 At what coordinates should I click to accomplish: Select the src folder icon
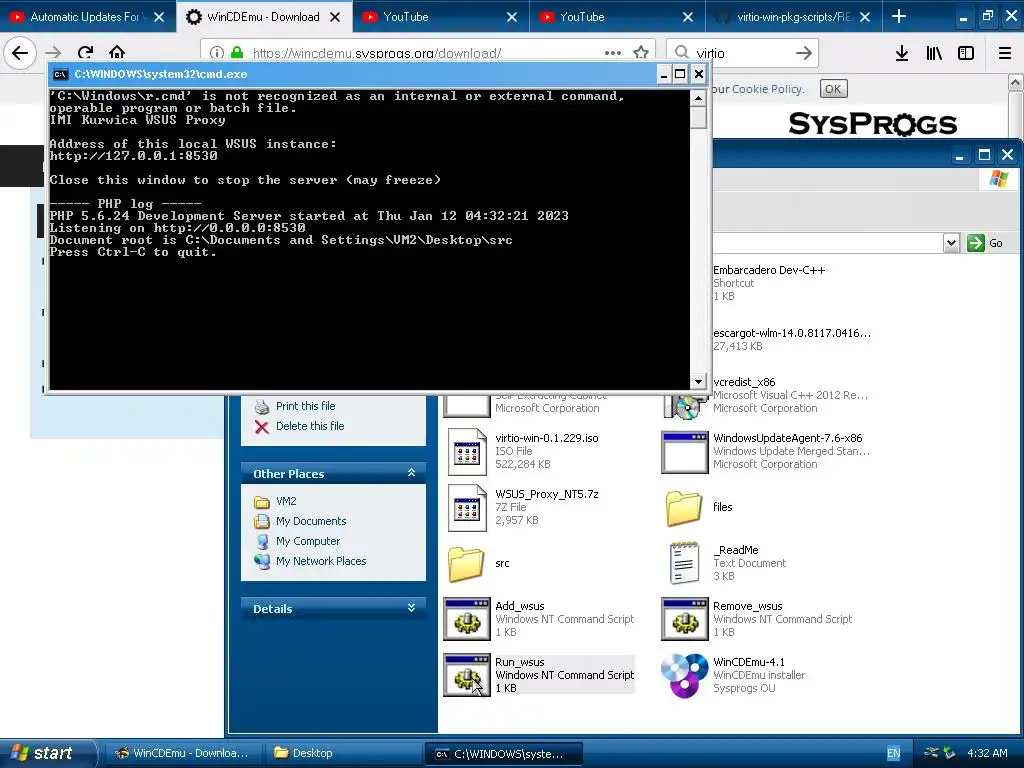pos(466,564)
